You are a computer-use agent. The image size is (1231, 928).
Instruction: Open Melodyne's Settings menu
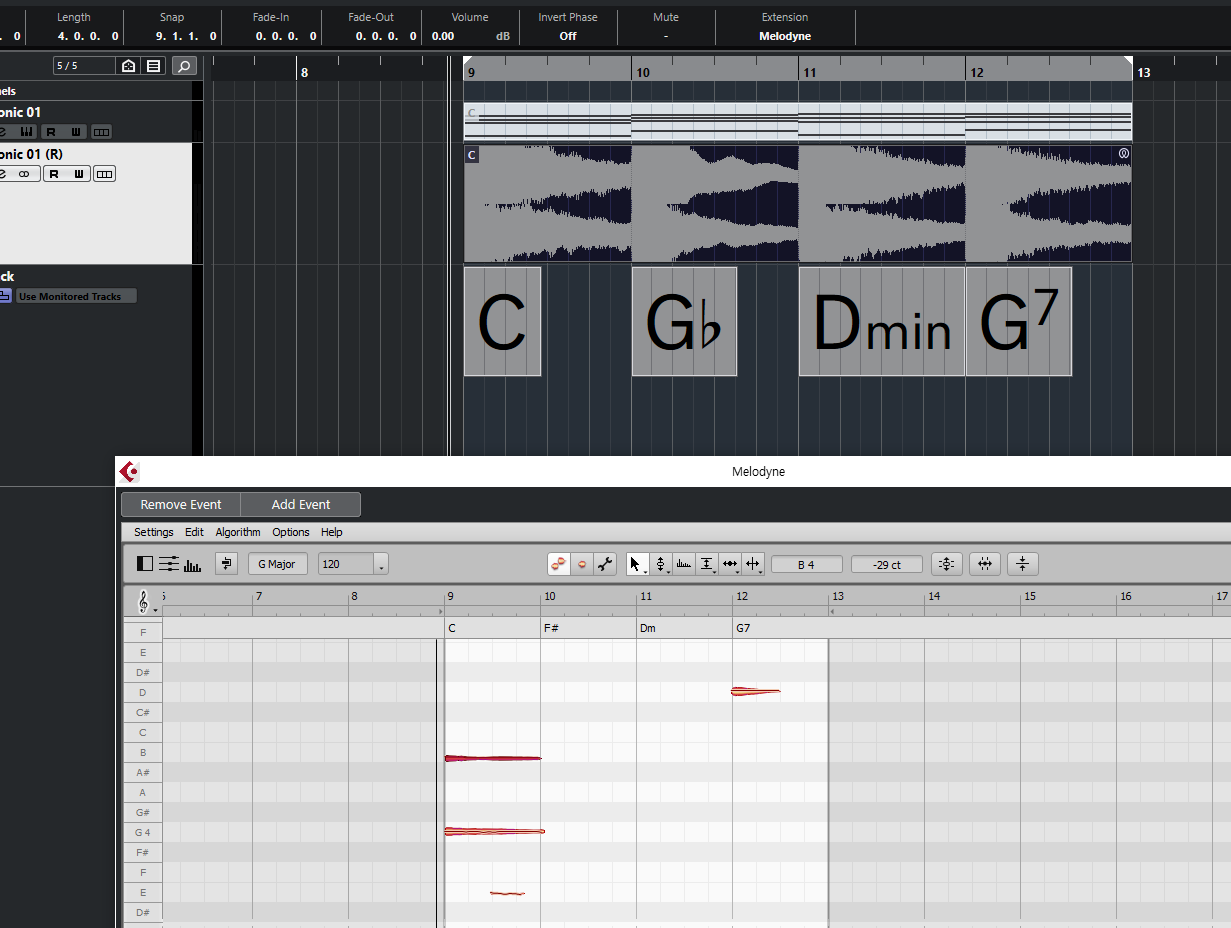153,532
